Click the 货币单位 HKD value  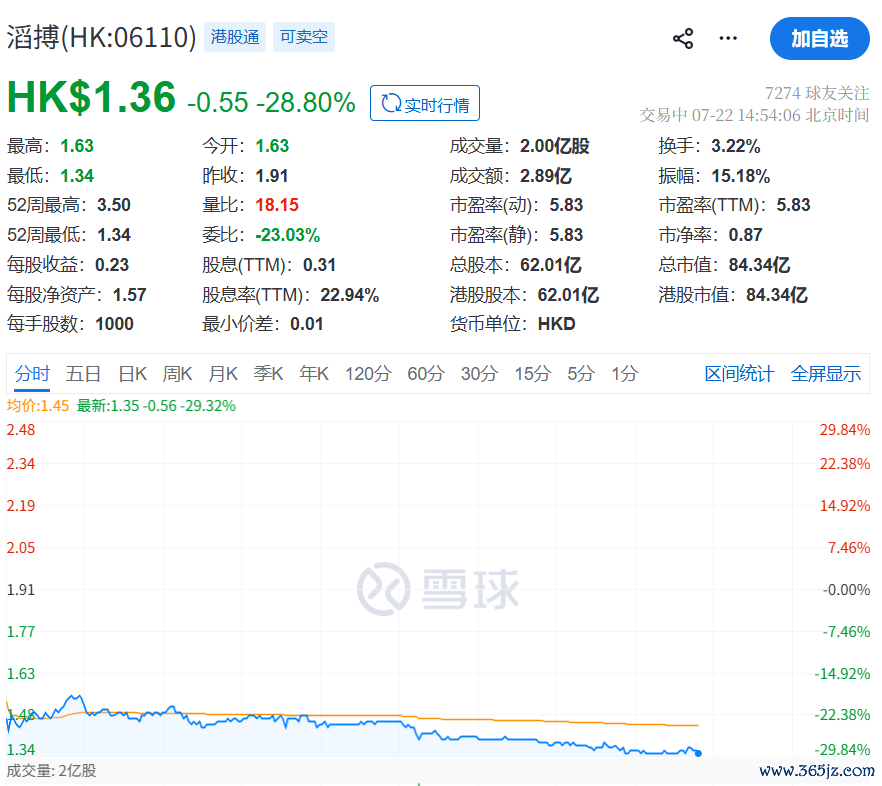tap(556, 324)
